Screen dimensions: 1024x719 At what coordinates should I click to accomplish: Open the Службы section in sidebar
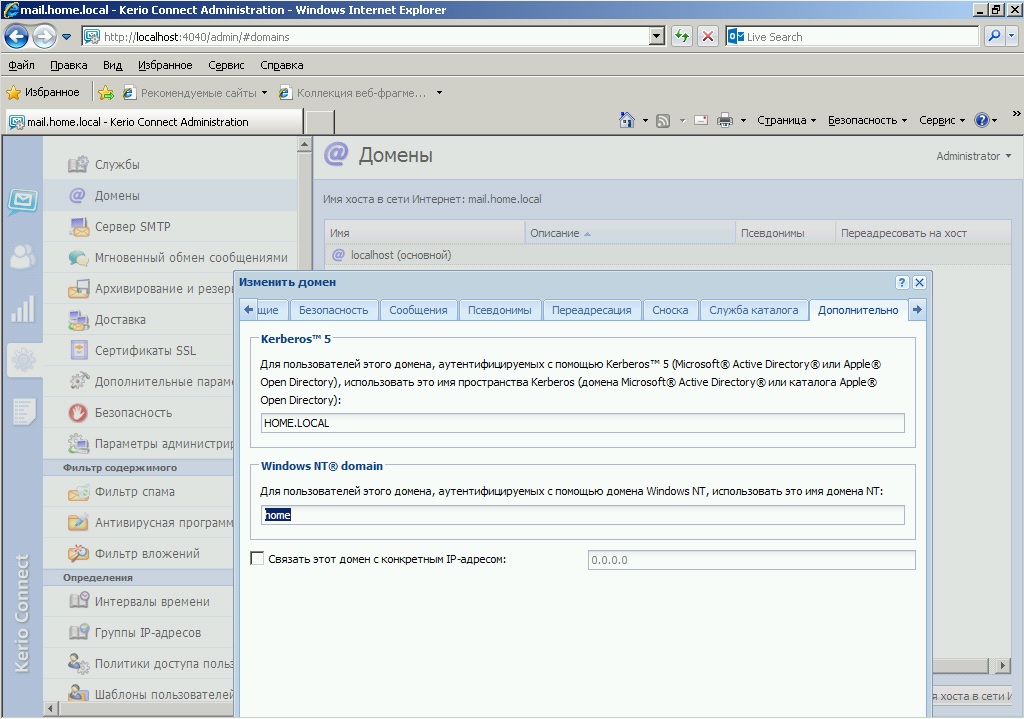[x=117, y=164]
